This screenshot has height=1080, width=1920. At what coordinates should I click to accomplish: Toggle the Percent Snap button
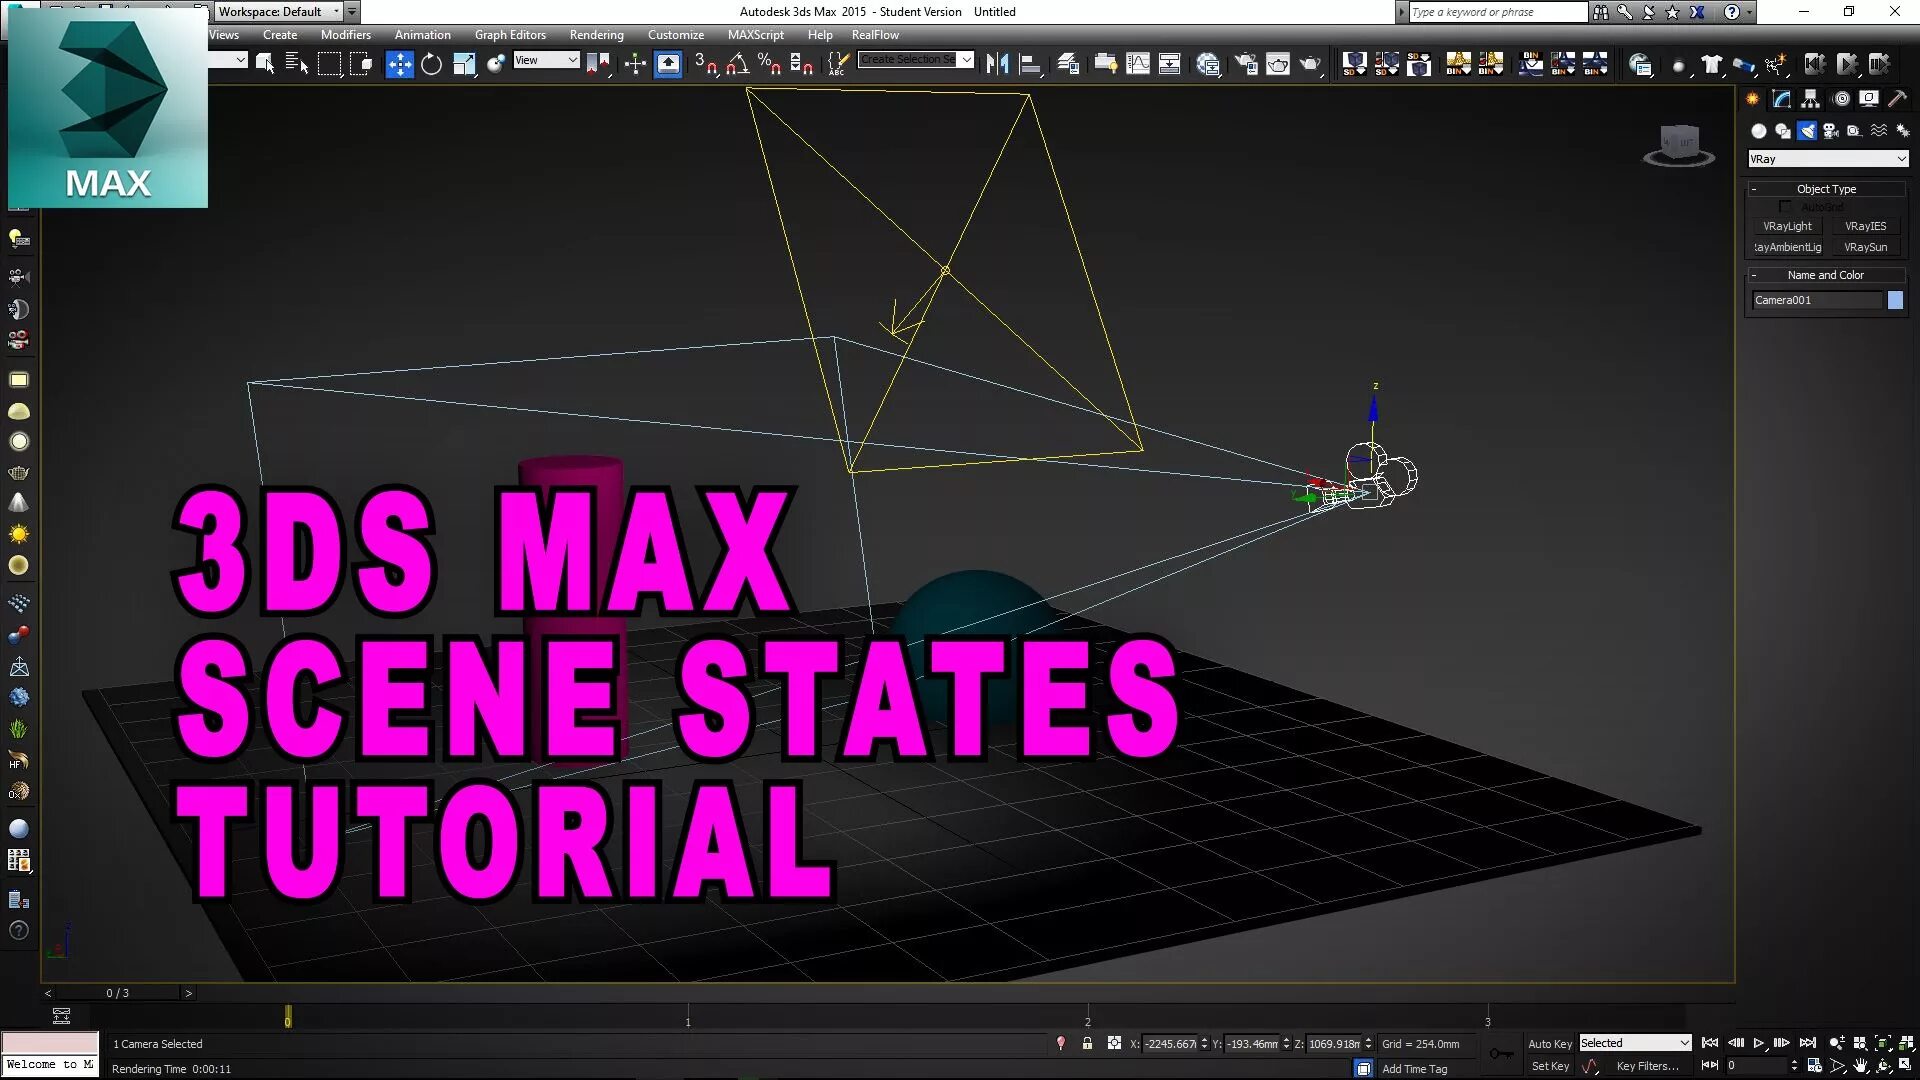coord(769,65)
